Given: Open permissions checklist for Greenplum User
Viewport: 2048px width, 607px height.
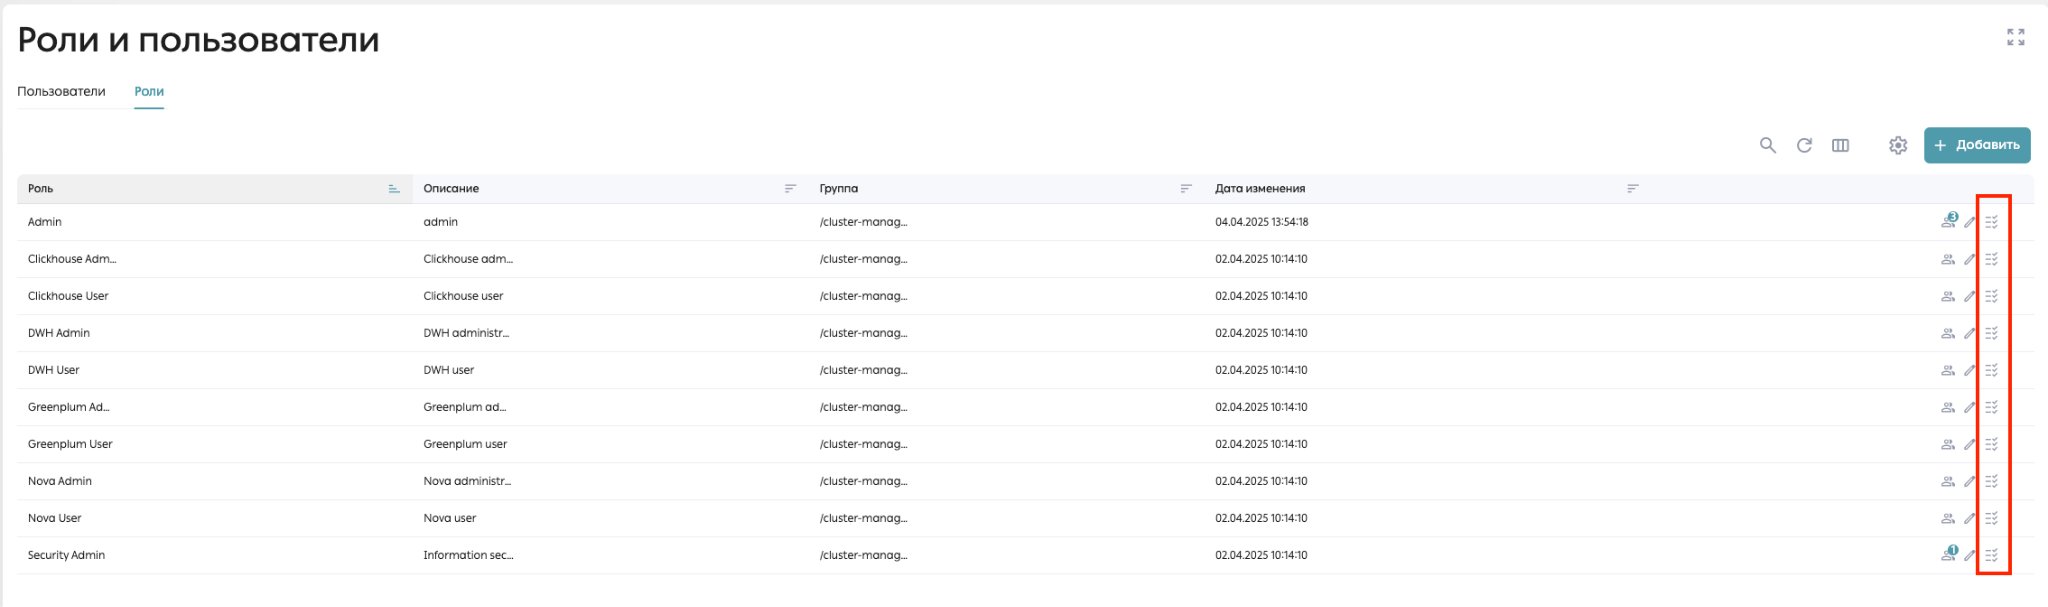Looking at the screenshot, I should tap(1991, 444).
